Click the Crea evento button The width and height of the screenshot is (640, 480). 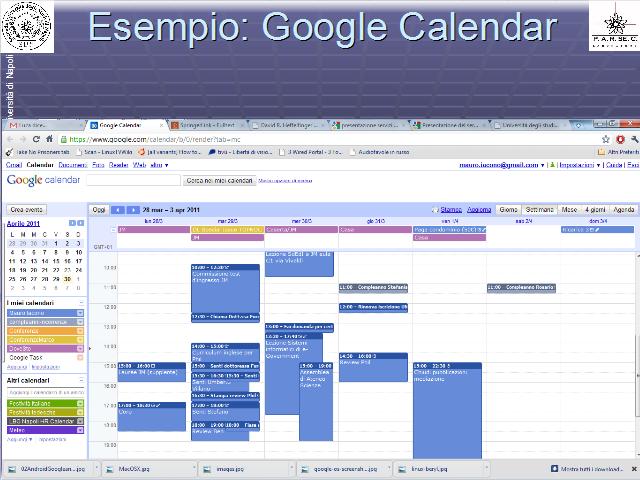pos(27,209)
